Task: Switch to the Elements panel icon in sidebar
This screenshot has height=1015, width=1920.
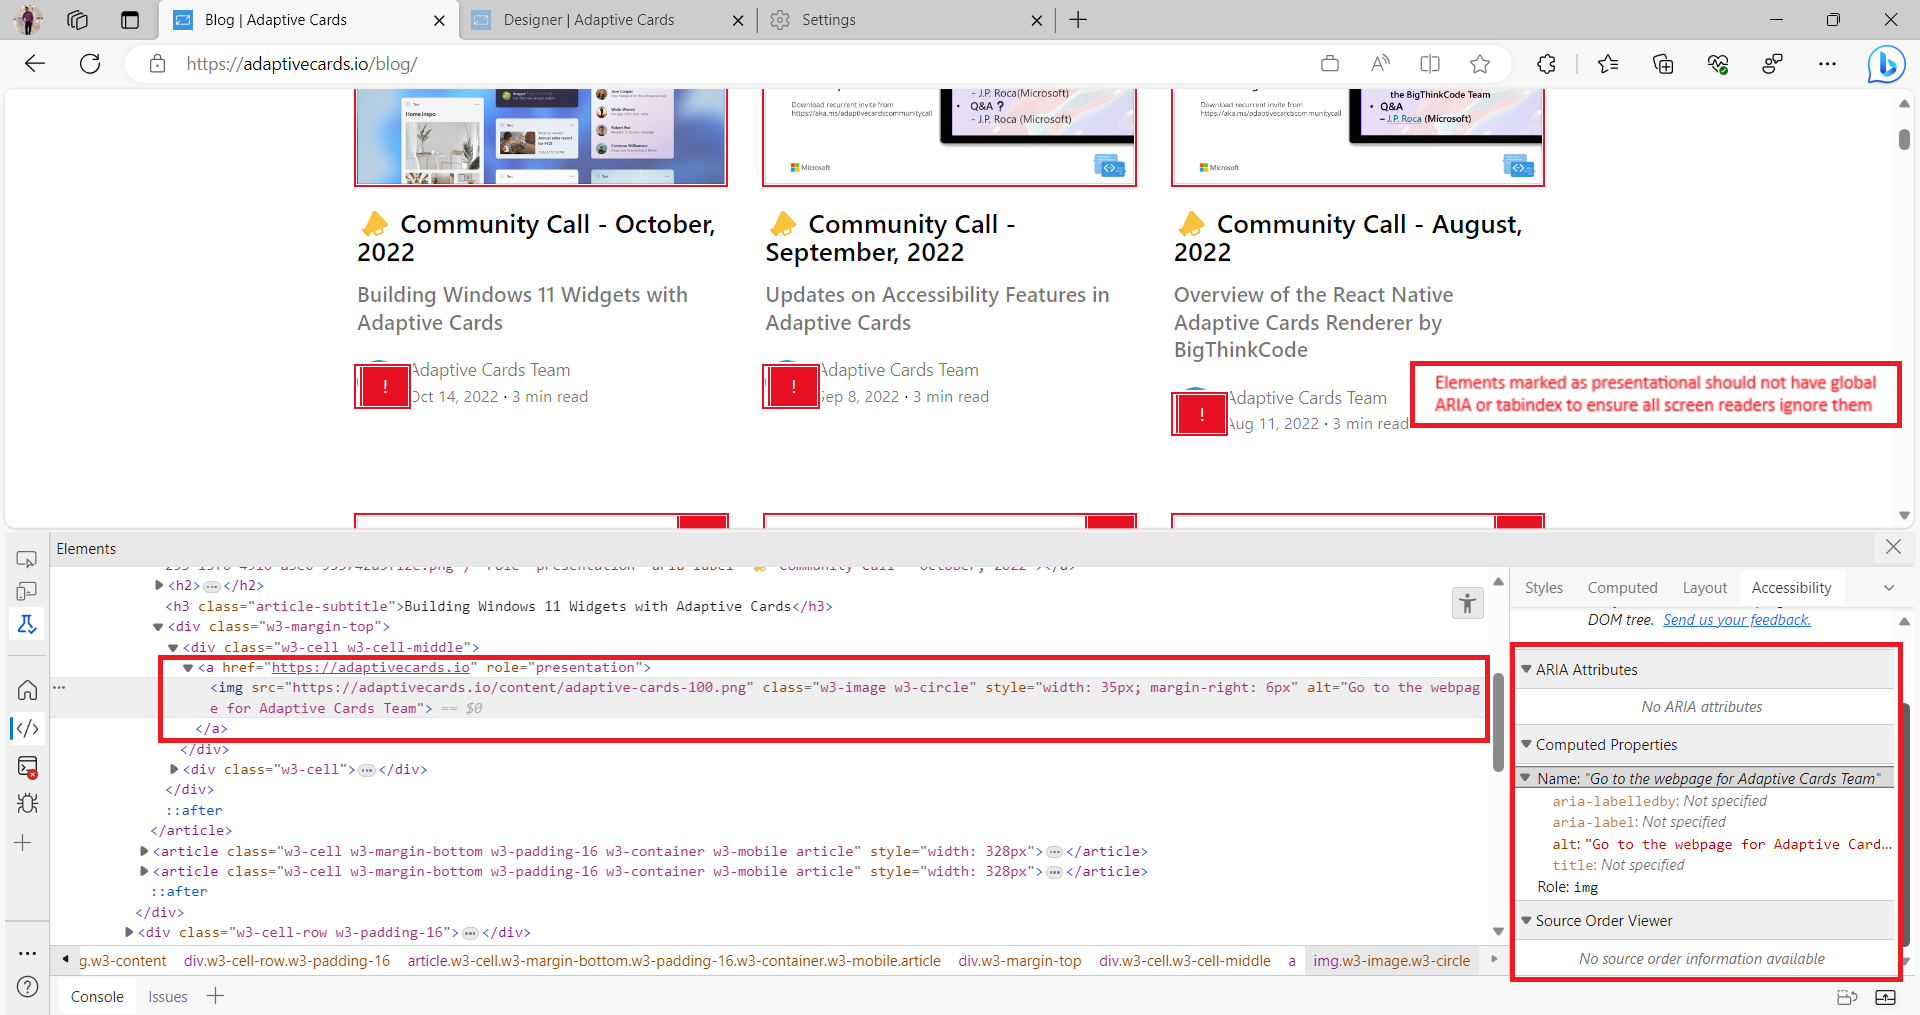Action: pos(27,728)
